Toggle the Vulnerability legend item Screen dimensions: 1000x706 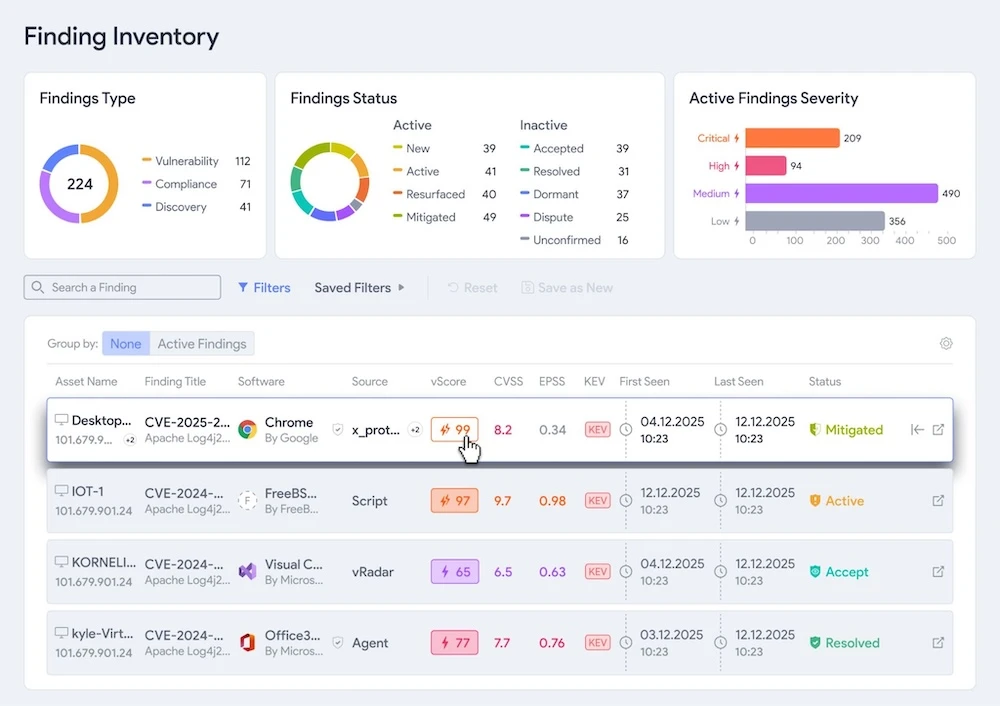coord(186,161)
